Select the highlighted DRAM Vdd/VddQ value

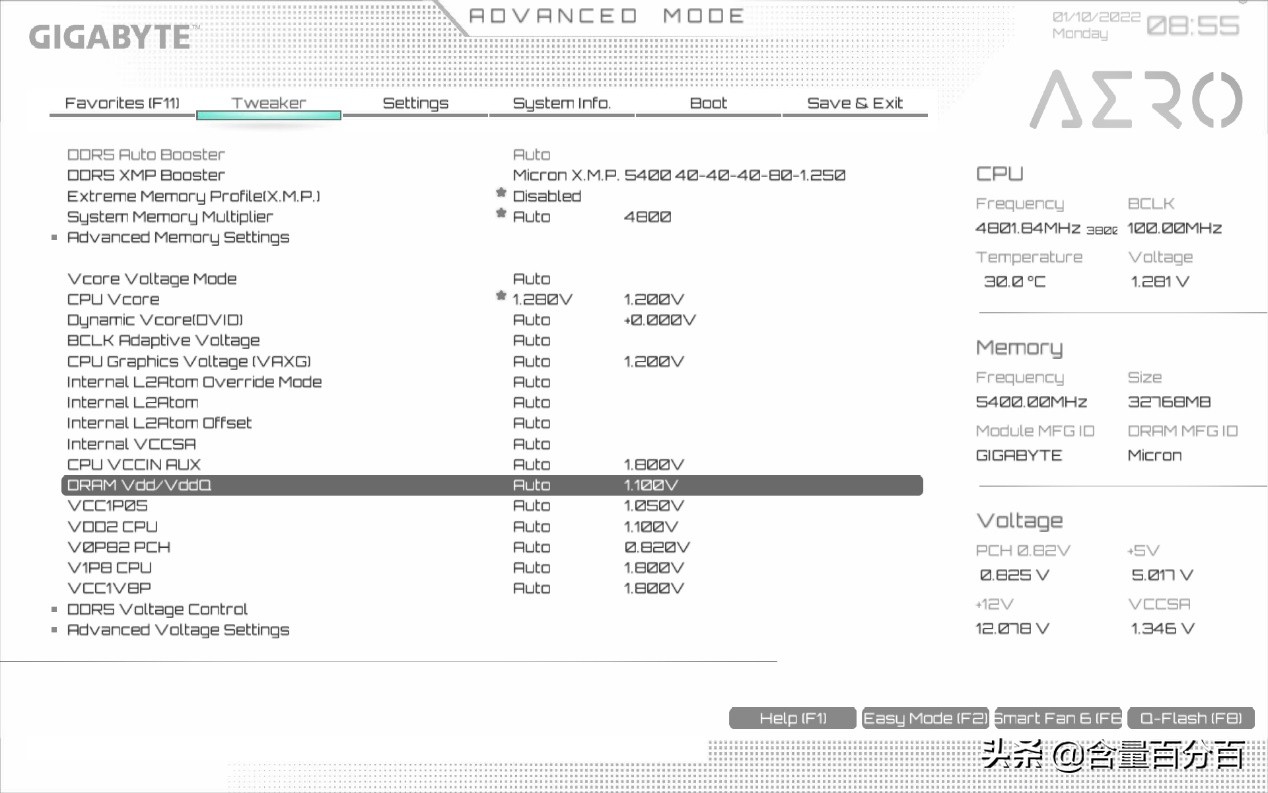[531, 485]
